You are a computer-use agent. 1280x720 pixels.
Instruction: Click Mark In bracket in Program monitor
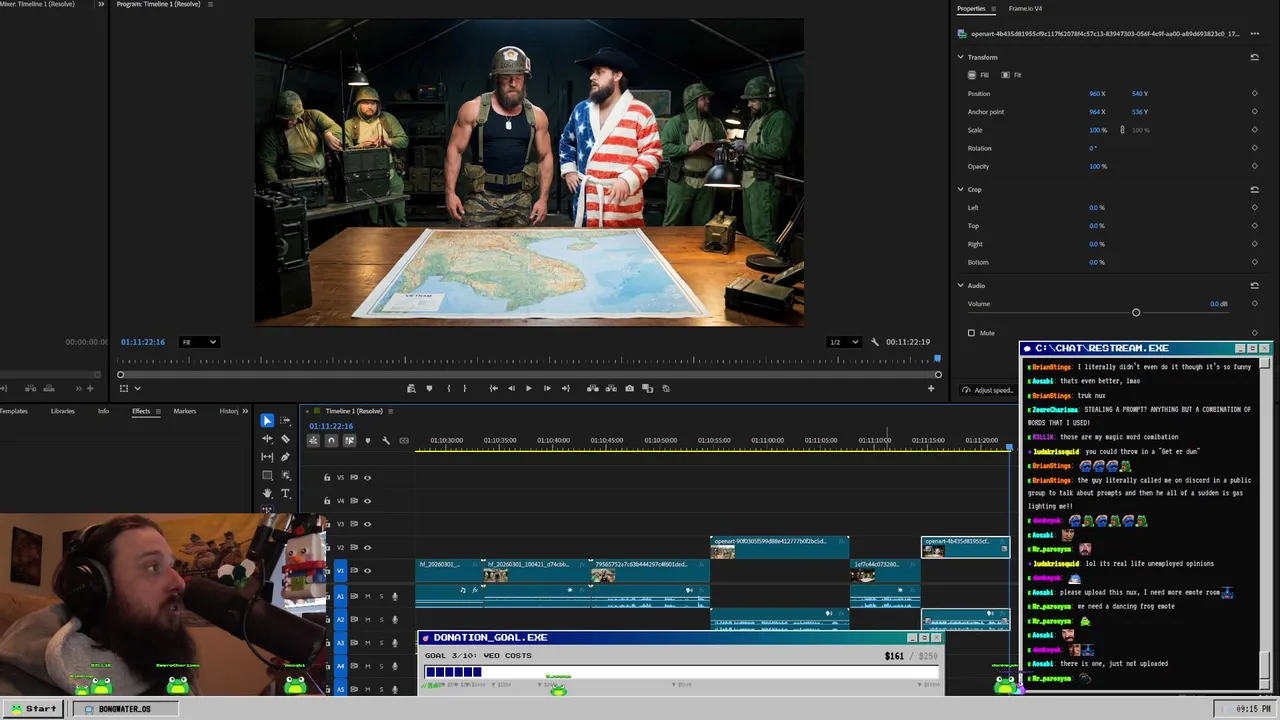(x=448, y=388)
